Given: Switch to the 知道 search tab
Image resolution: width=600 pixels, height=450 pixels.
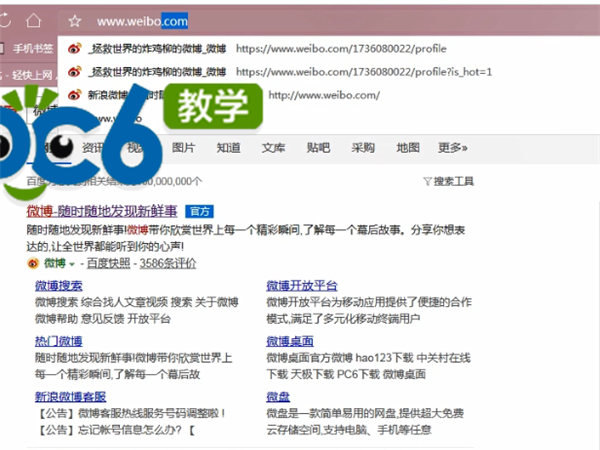Looking at the screenshot, I should tap(228, 148).
